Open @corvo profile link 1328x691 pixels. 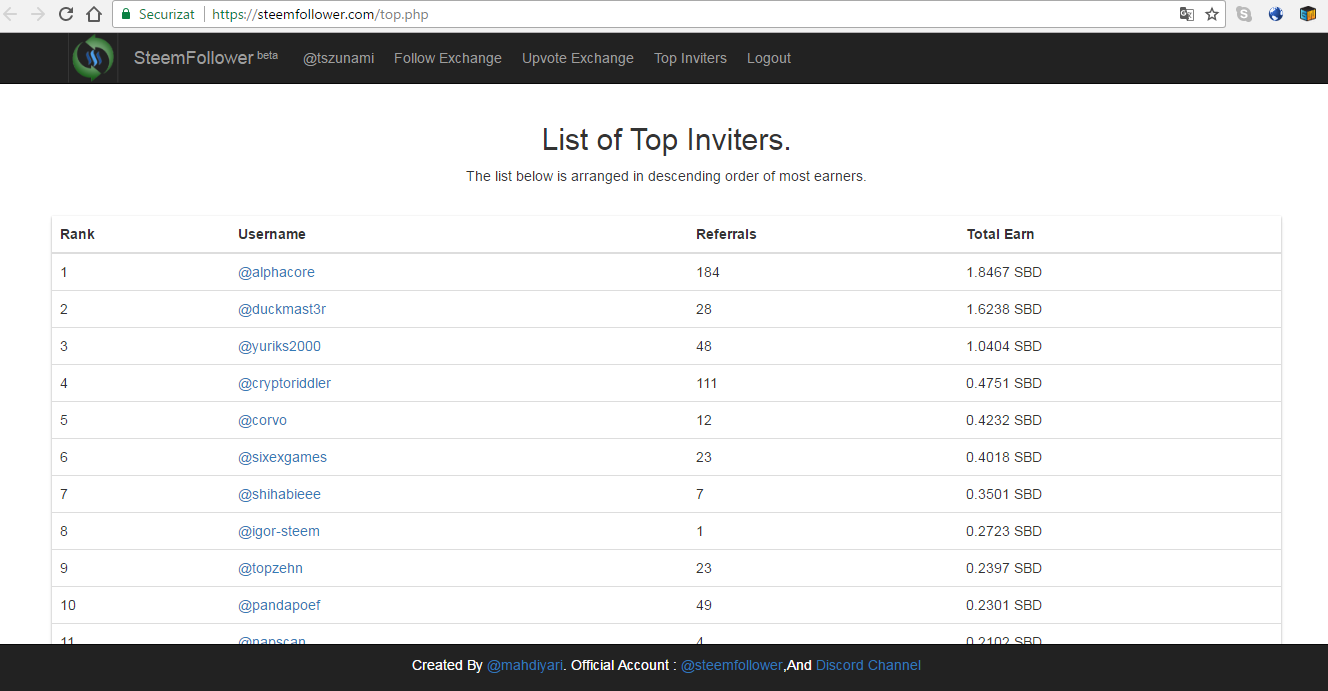click(262, 420)
